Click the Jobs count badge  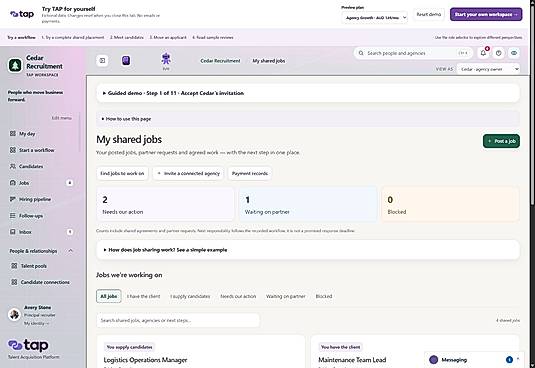tap(70, 183)
